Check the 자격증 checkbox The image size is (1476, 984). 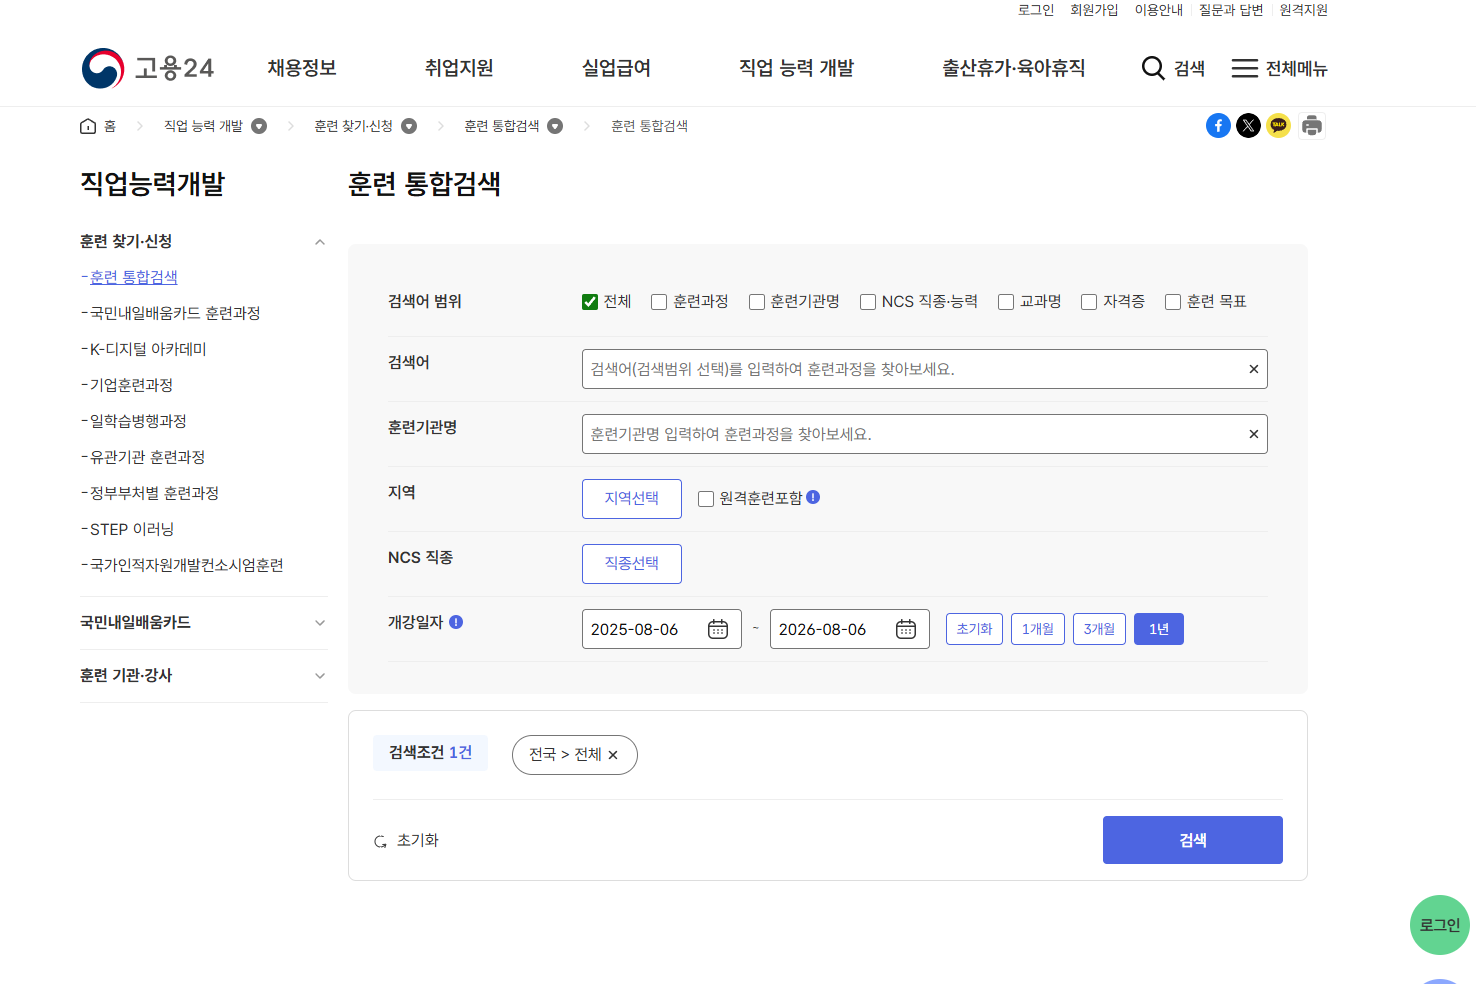pyautogui.click(x=1089, y=302)
